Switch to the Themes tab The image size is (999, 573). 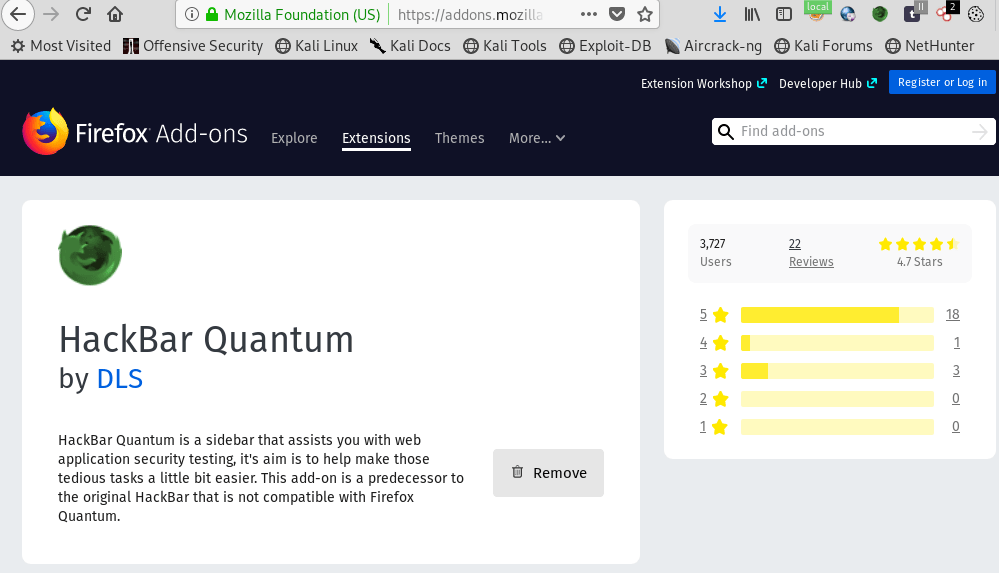pos(459,138)
